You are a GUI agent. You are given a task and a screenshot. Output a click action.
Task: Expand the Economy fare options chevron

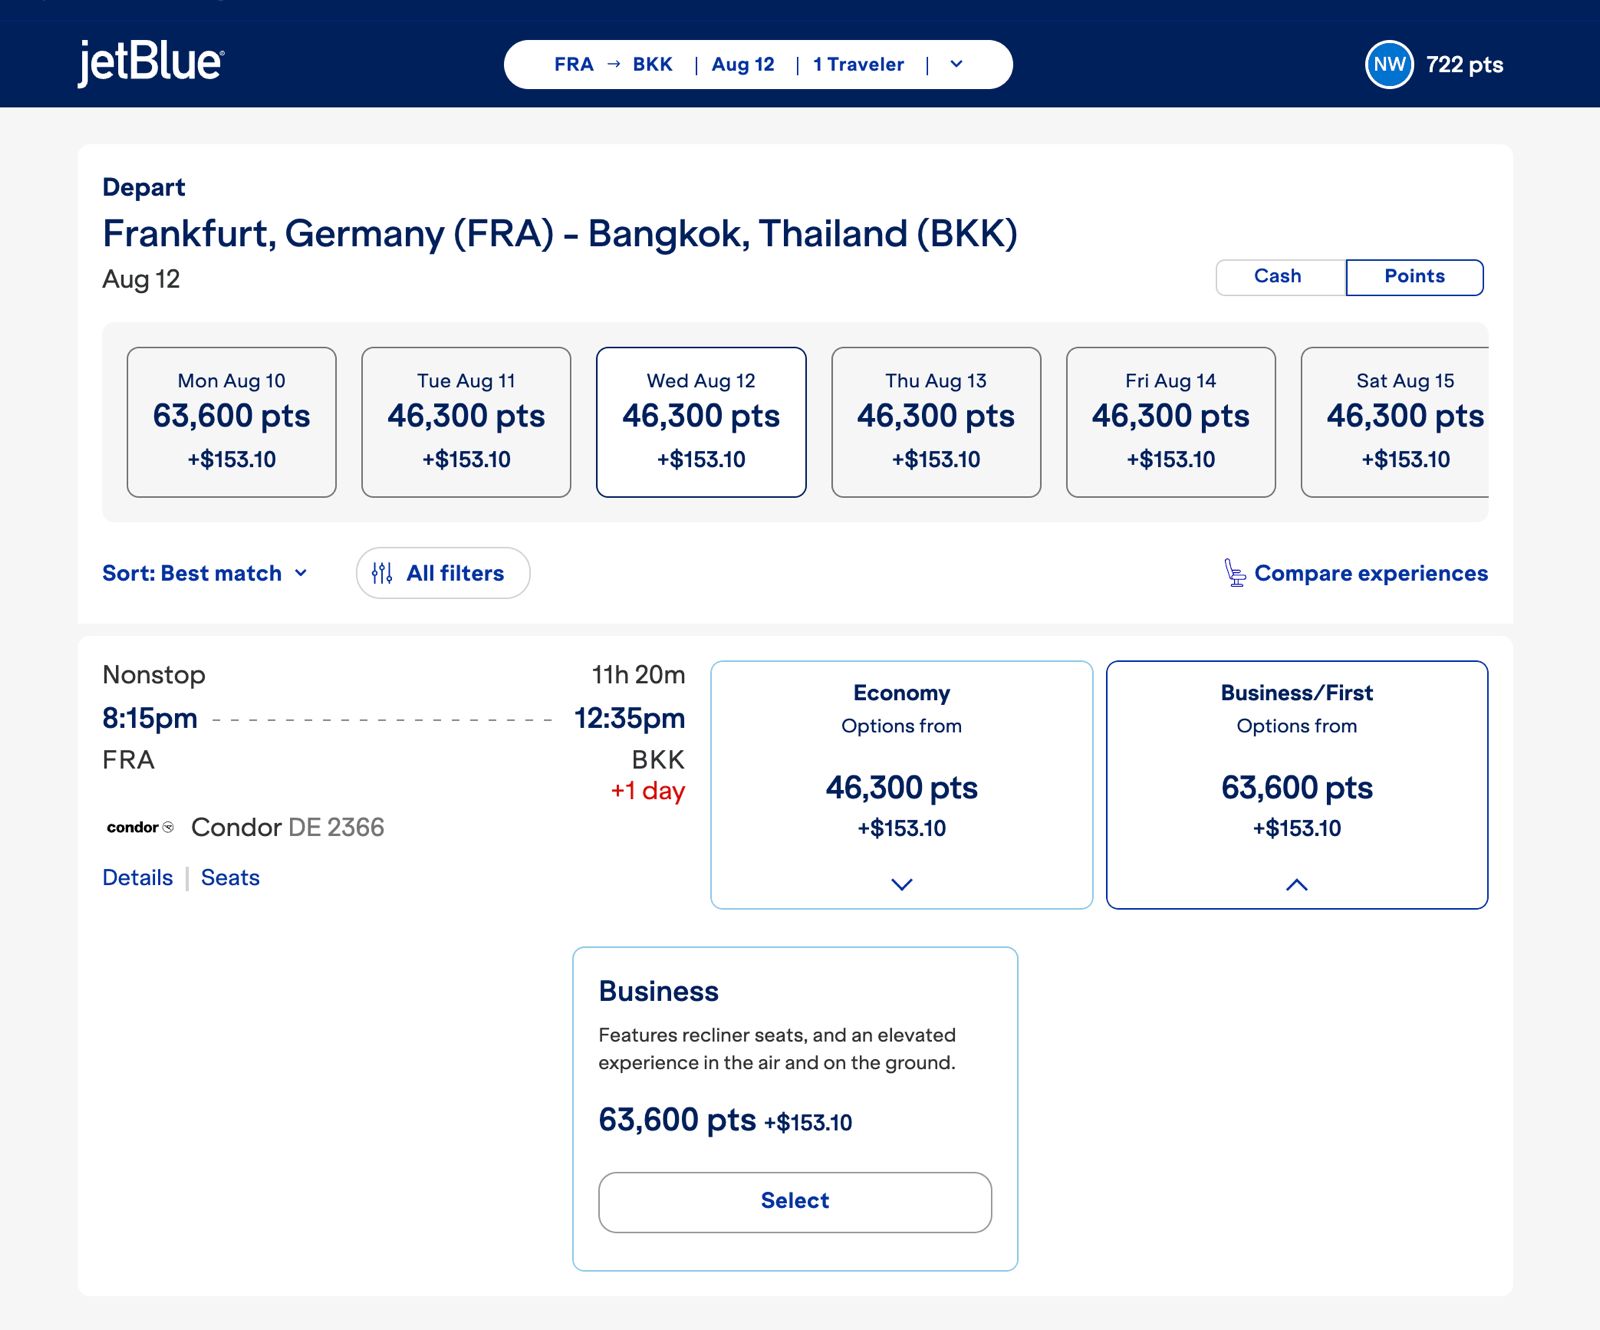(x=901, y=884)
